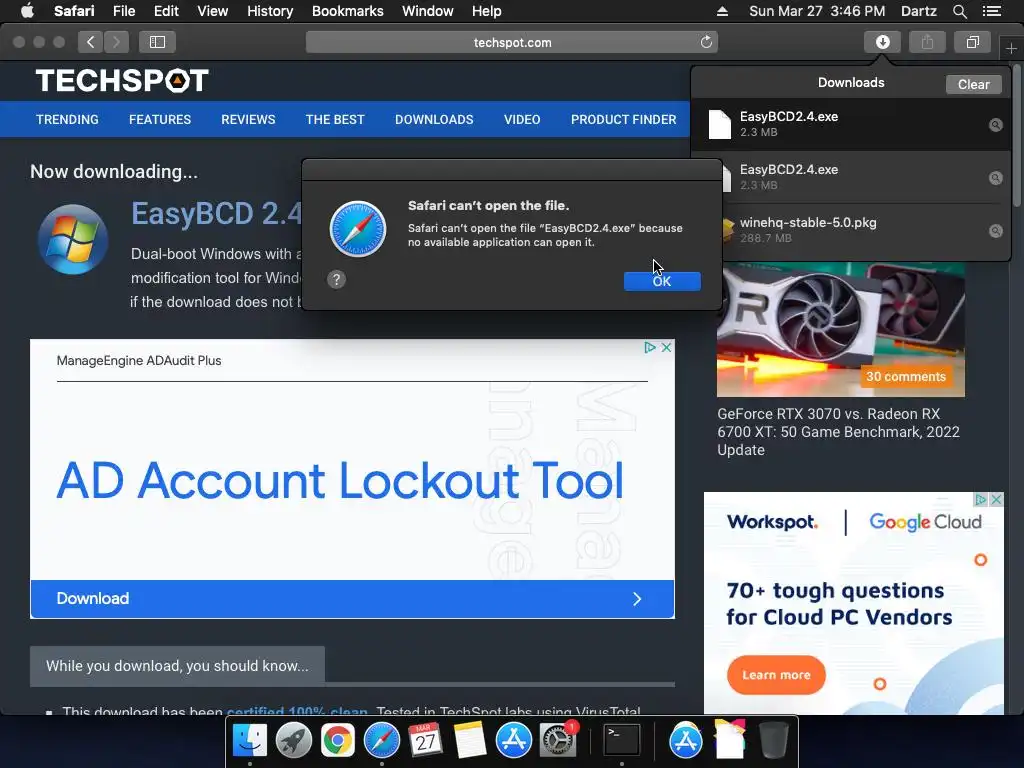Open the View menu

(x=213, y=11)
